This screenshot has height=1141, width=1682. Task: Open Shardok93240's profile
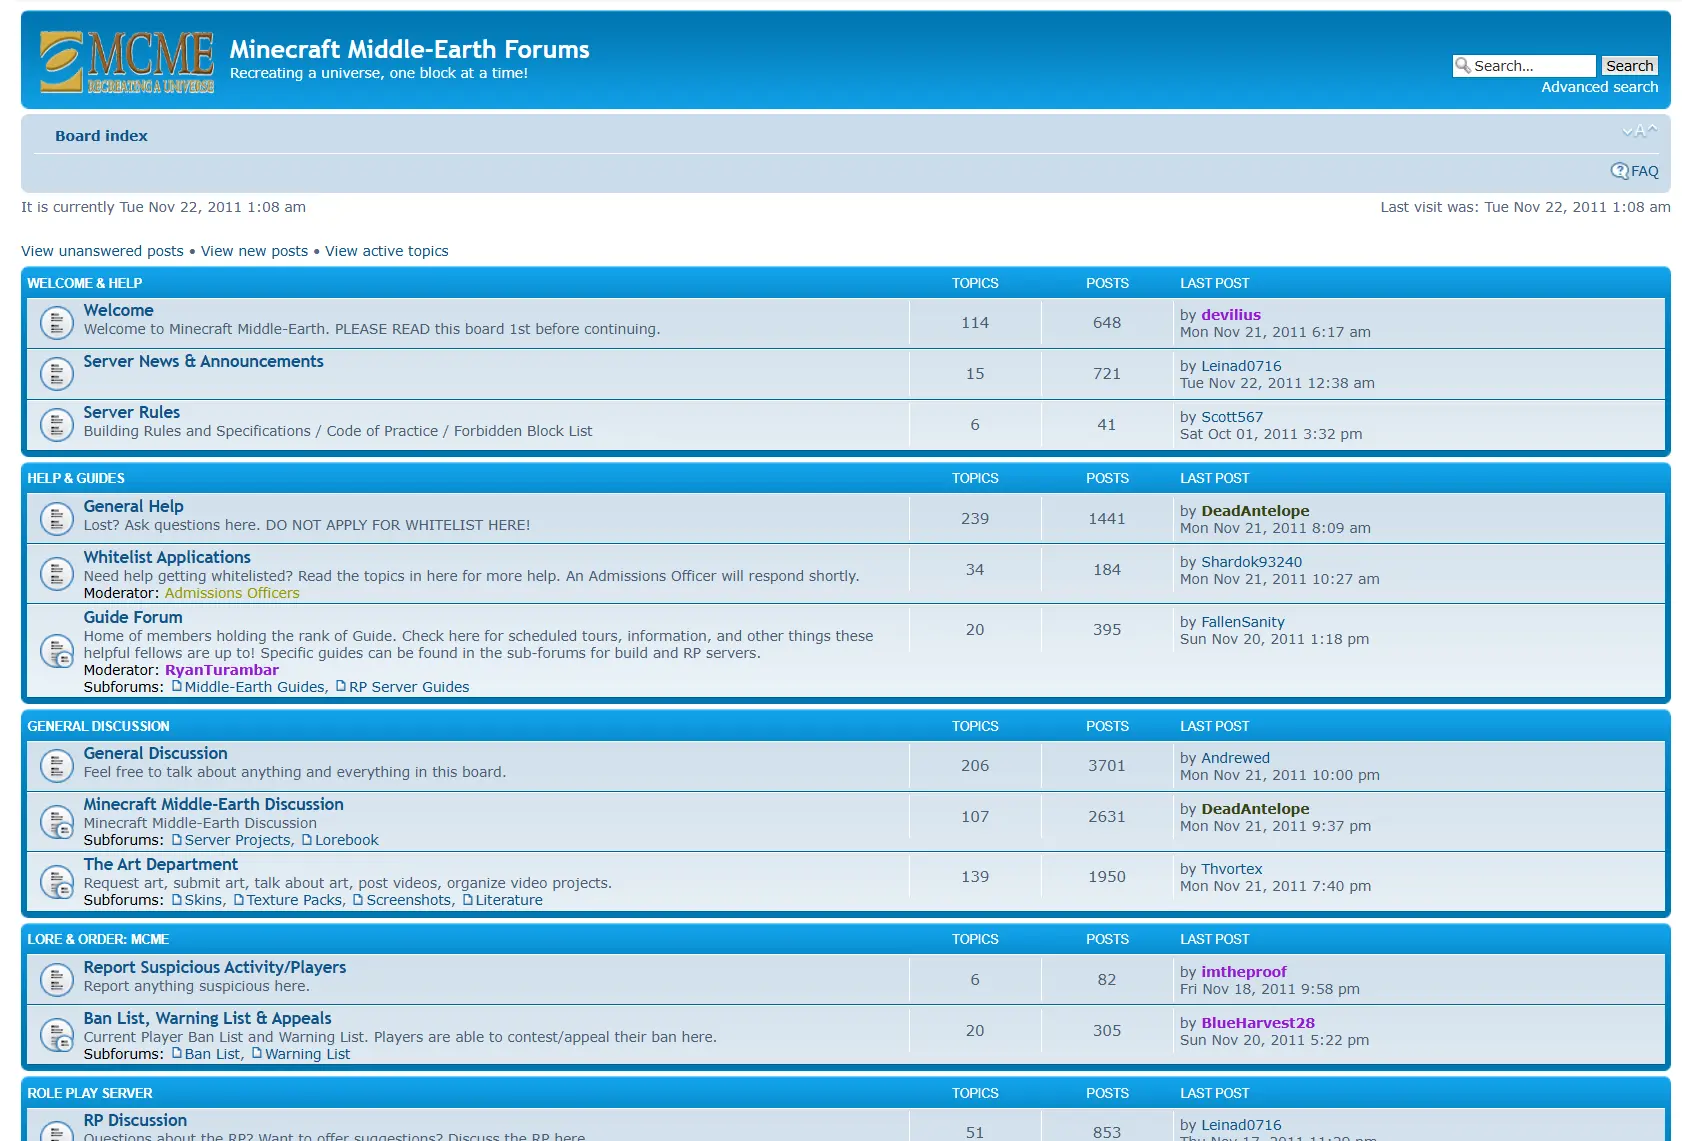pyautogui.click(x=1251, y=562)
